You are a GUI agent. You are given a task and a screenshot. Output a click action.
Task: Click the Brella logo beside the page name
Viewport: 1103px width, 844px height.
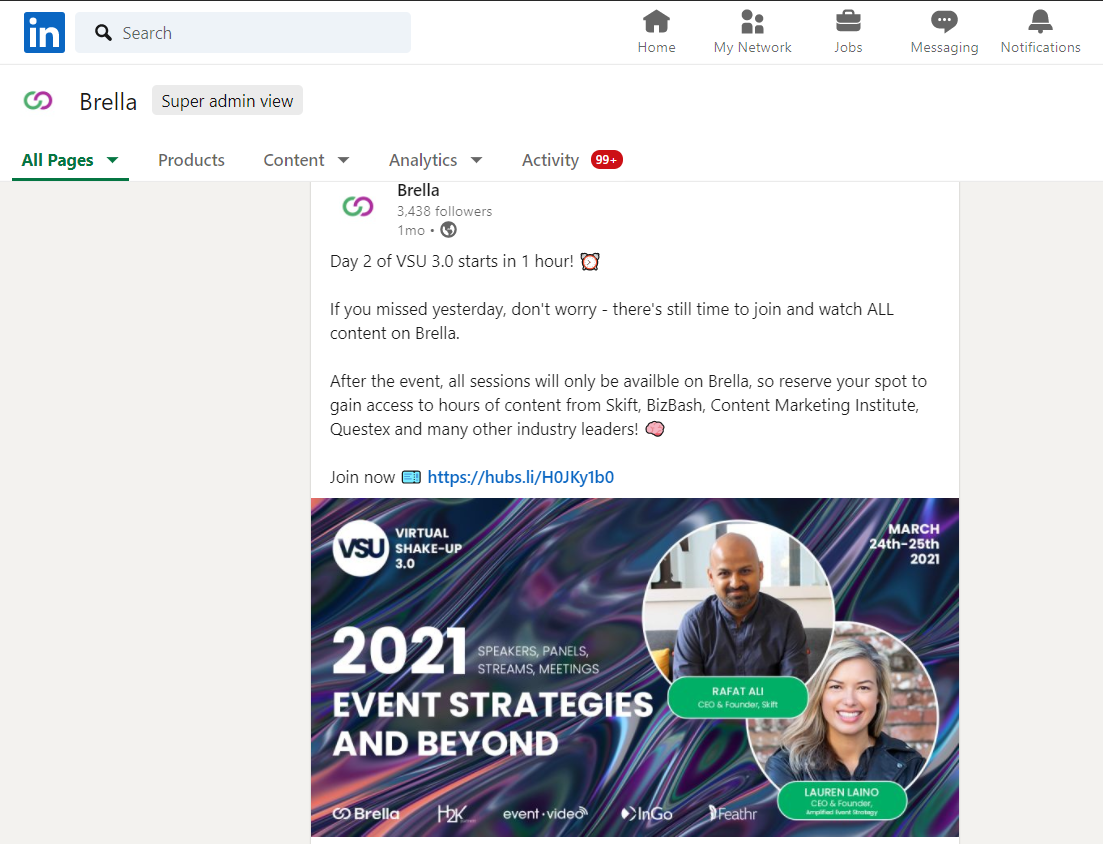click(38, 101)
